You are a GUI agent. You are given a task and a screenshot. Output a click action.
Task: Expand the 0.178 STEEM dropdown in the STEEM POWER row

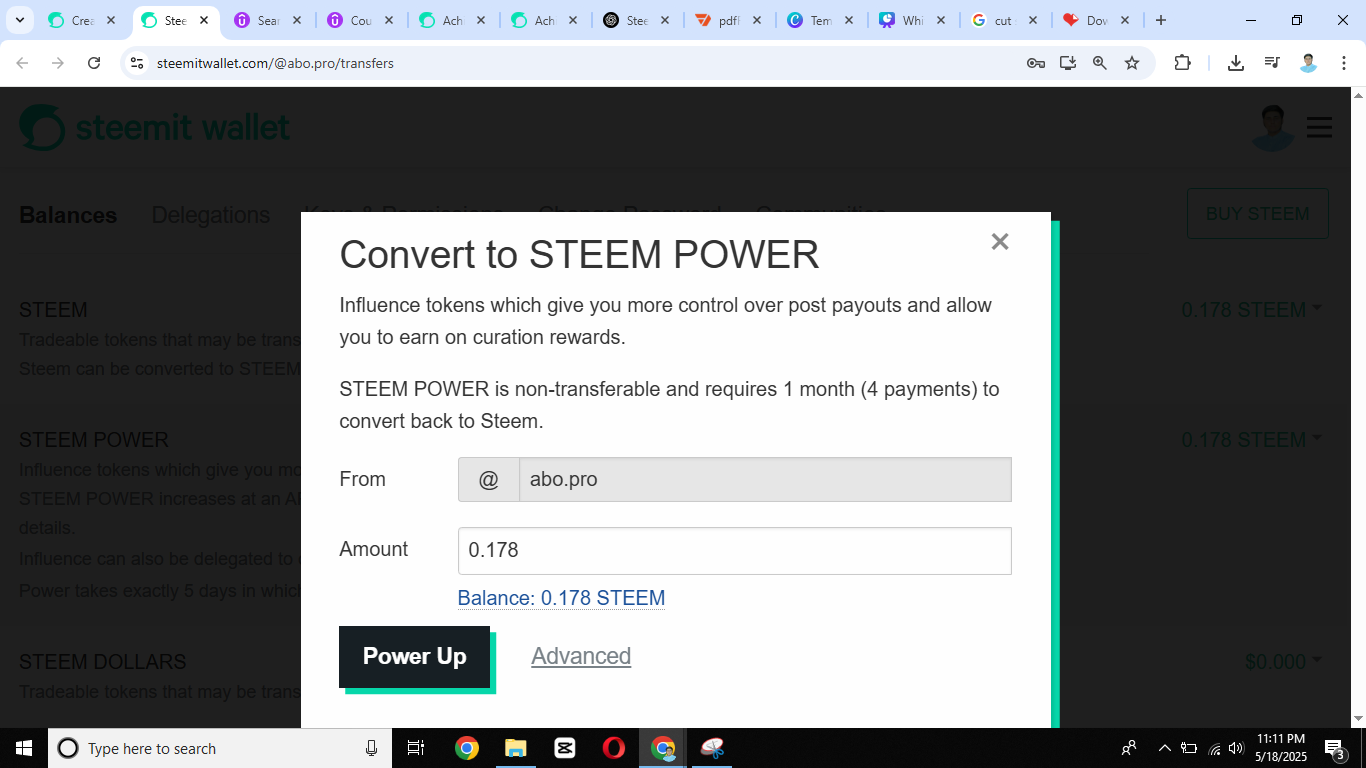tap(1251, 440)
